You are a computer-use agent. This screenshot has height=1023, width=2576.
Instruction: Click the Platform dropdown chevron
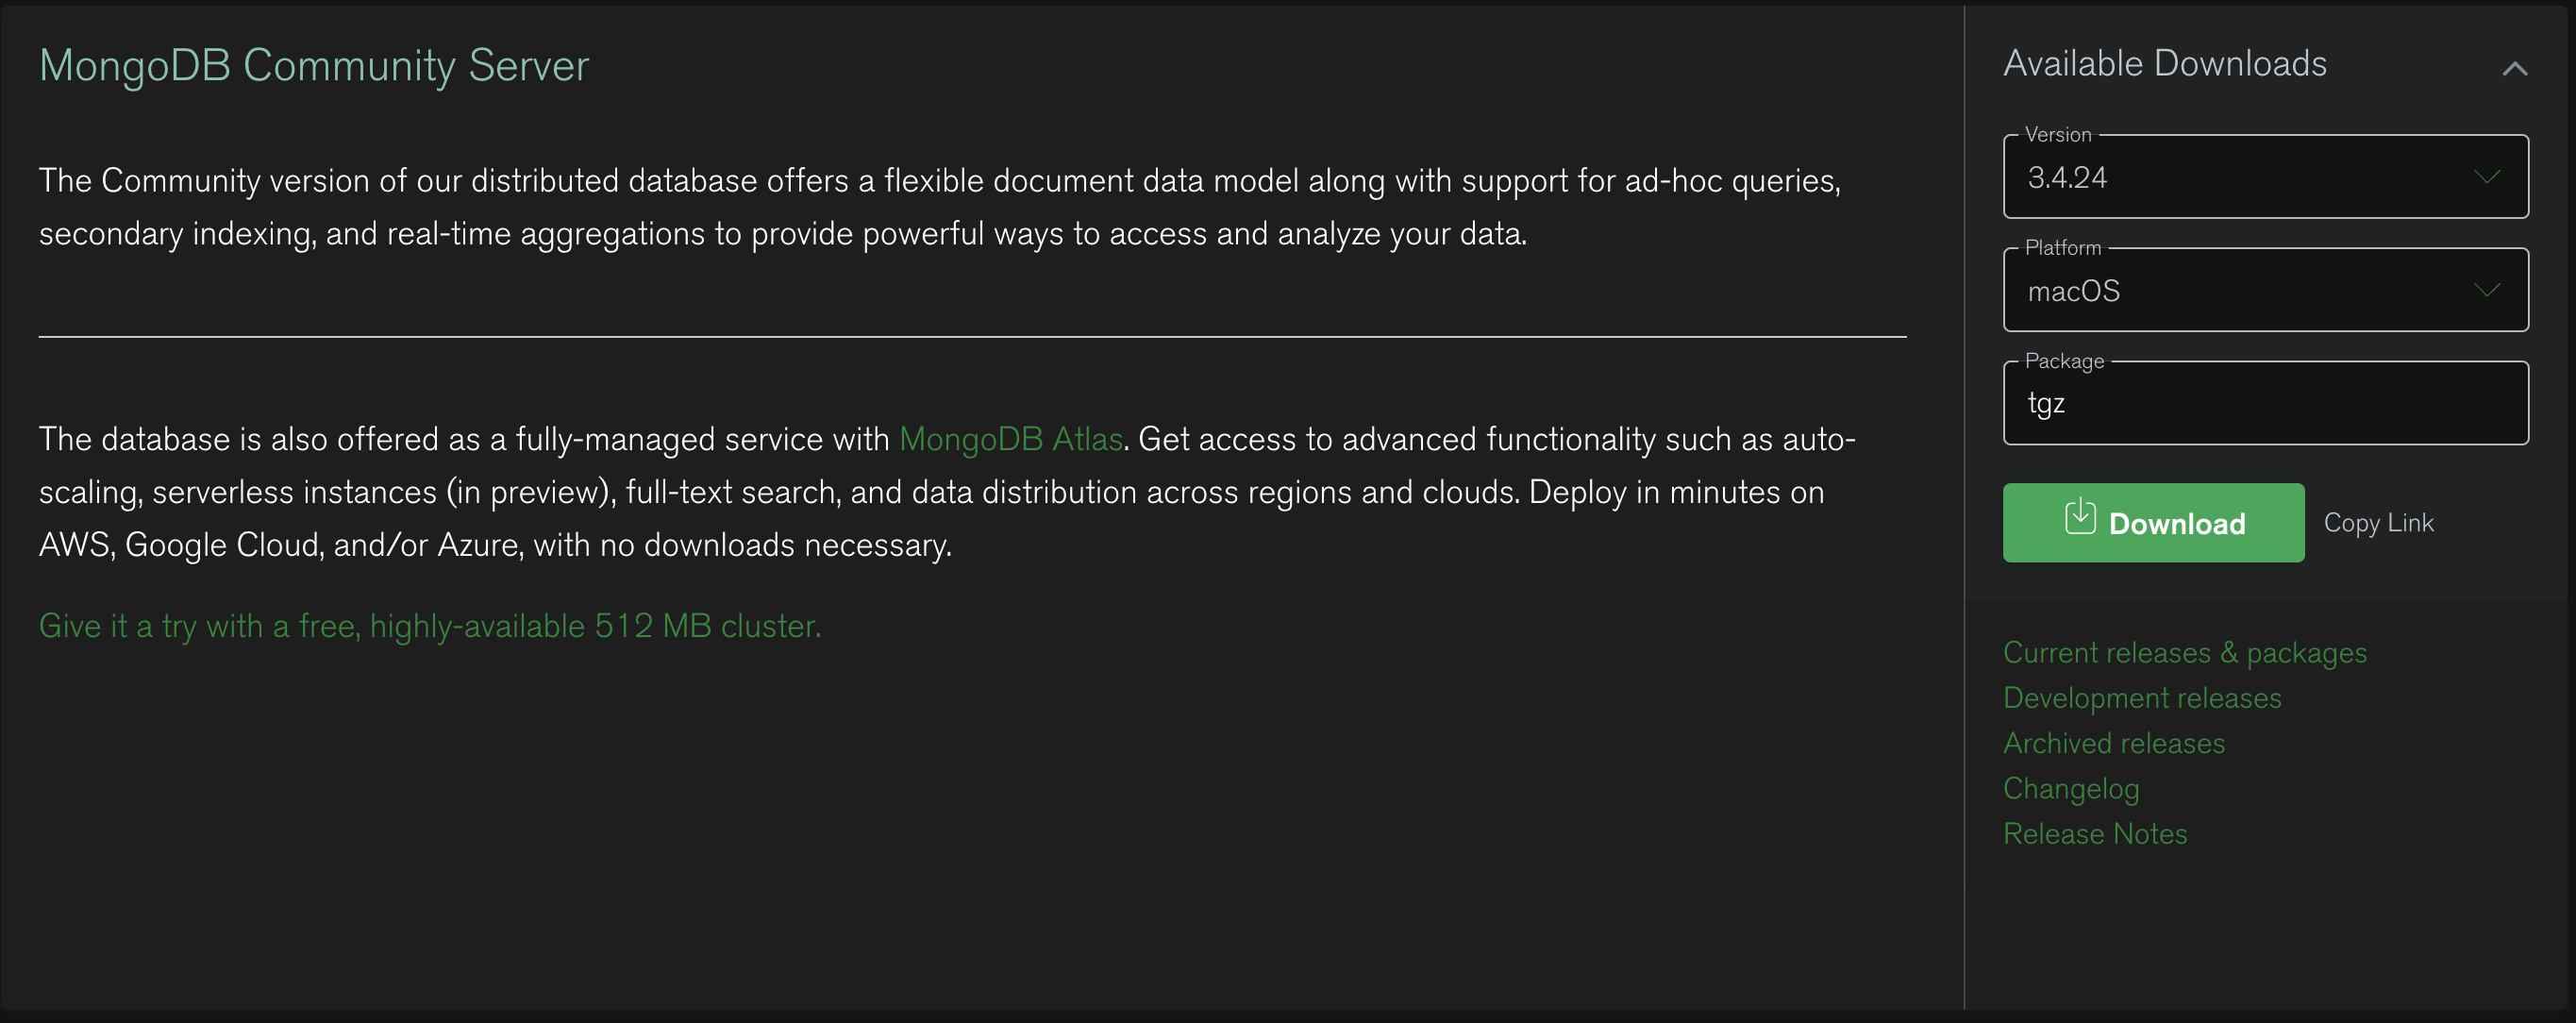pyautogui.click(x=2489, y=289)
